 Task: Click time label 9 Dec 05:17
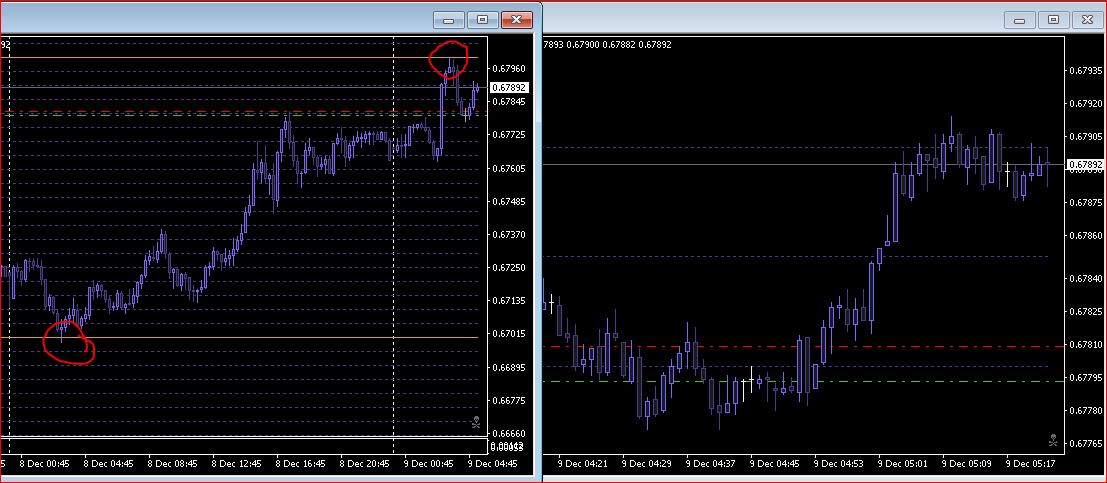[x=1031, y=465]
